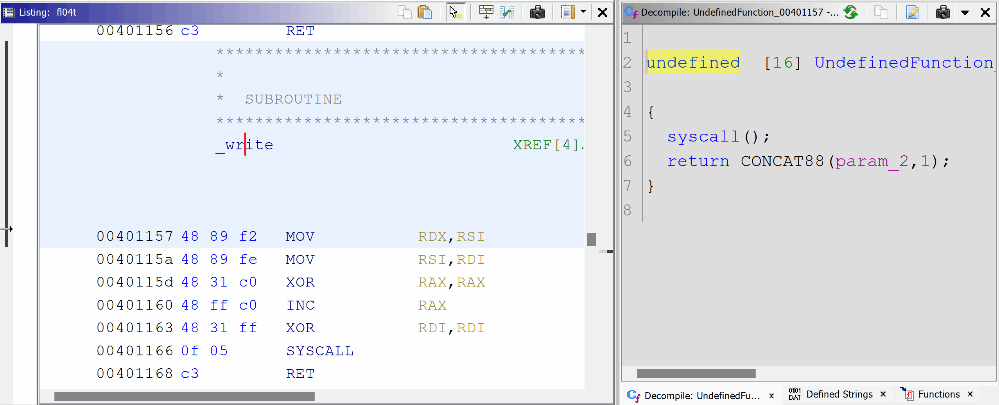Click the Listing overview margin icon
The height and width of the screenshot is (405, 999).
567,11
